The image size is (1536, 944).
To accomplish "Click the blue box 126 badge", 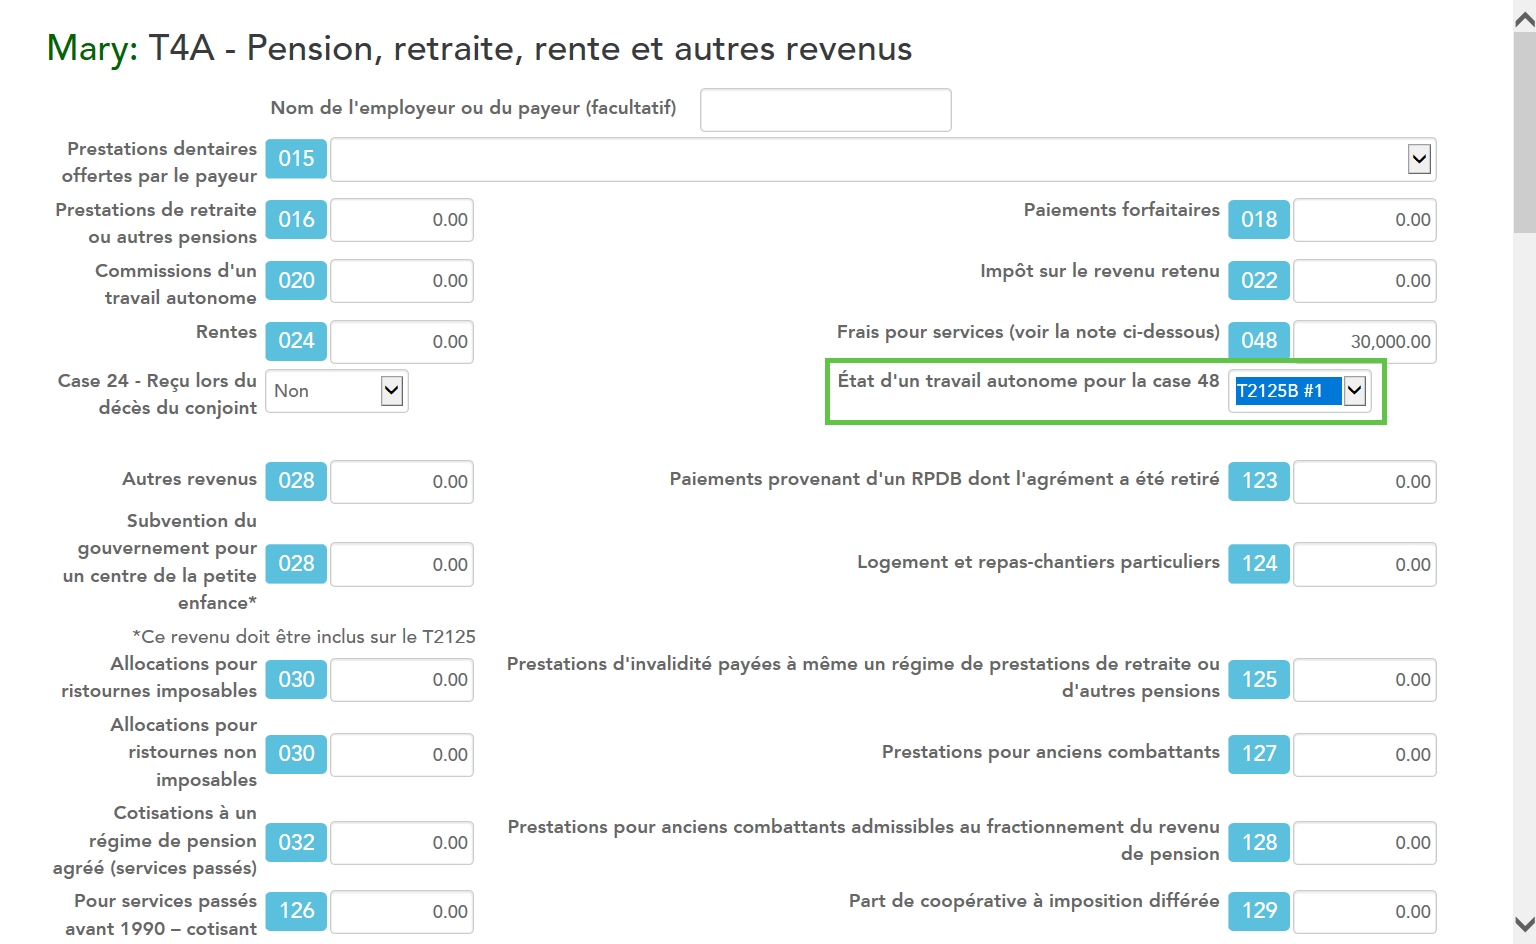I will coord(296,911).
